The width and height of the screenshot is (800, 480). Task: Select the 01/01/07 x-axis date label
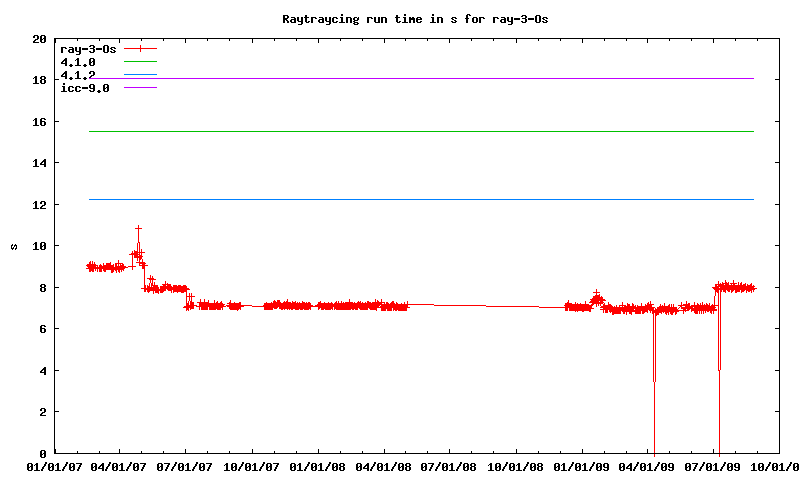tap(54, 467)
